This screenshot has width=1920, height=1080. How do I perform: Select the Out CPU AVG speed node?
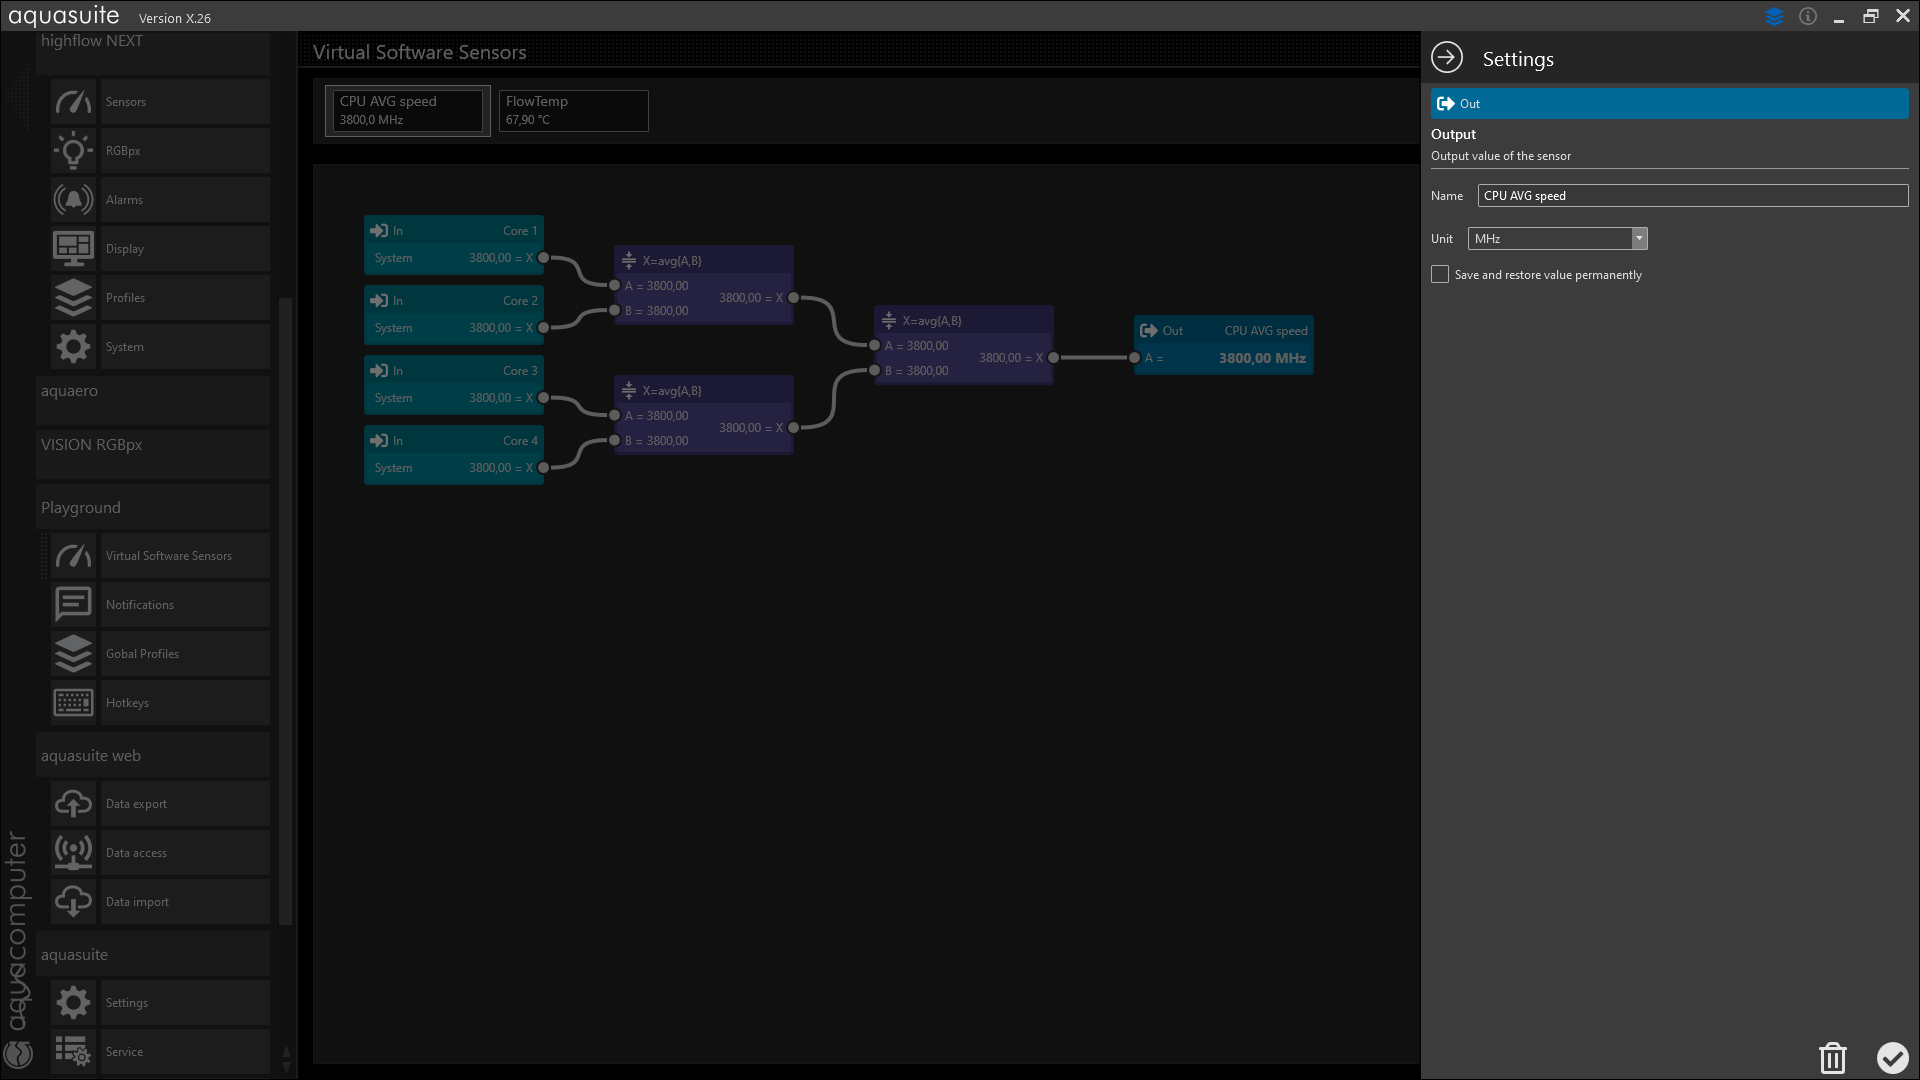1224,345
